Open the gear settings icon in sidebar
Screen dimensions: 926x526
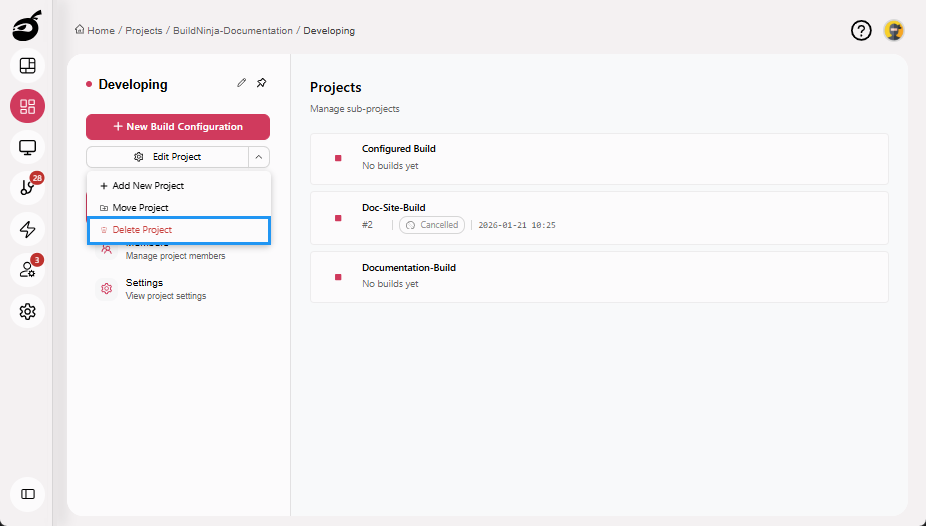(27, 311)
